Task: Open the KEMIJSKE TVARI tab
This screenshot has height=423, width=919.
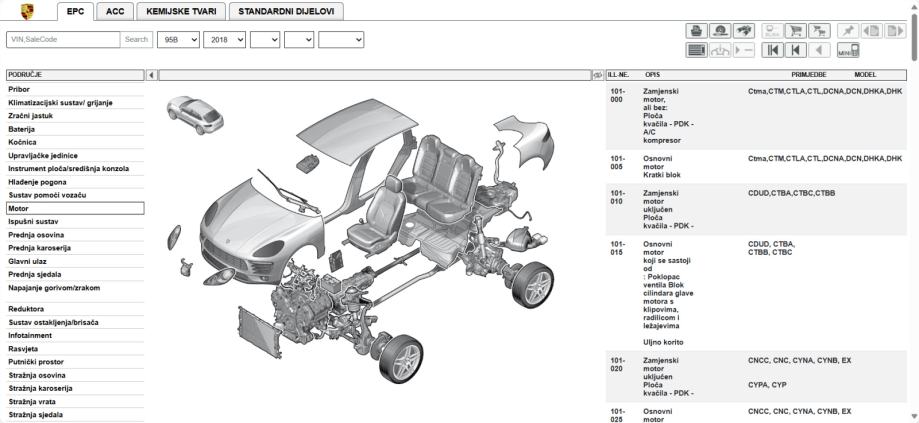Action: pos(181,11)
